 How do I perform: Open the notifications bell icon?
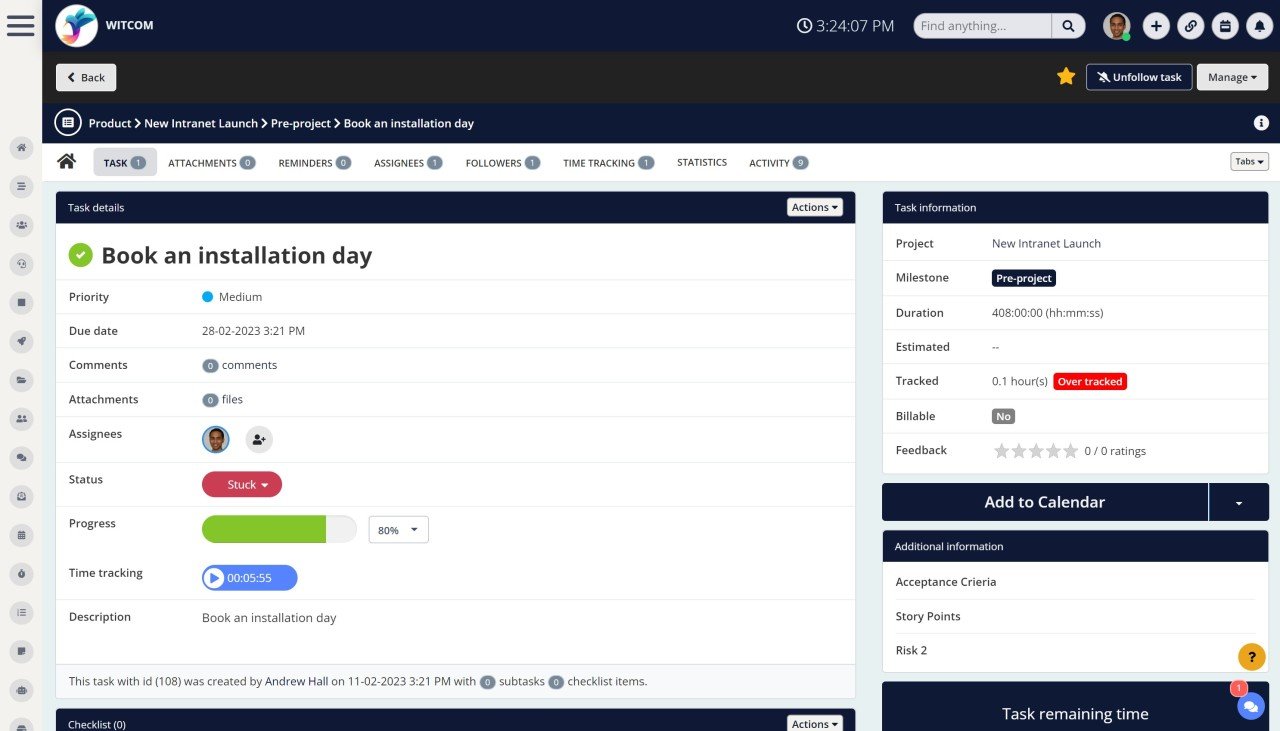[x=1258, y=26]
